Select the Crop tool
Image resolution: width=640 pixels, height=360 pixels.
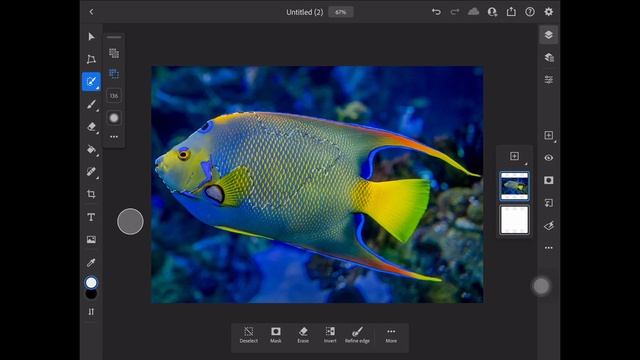tap(91, 194)
